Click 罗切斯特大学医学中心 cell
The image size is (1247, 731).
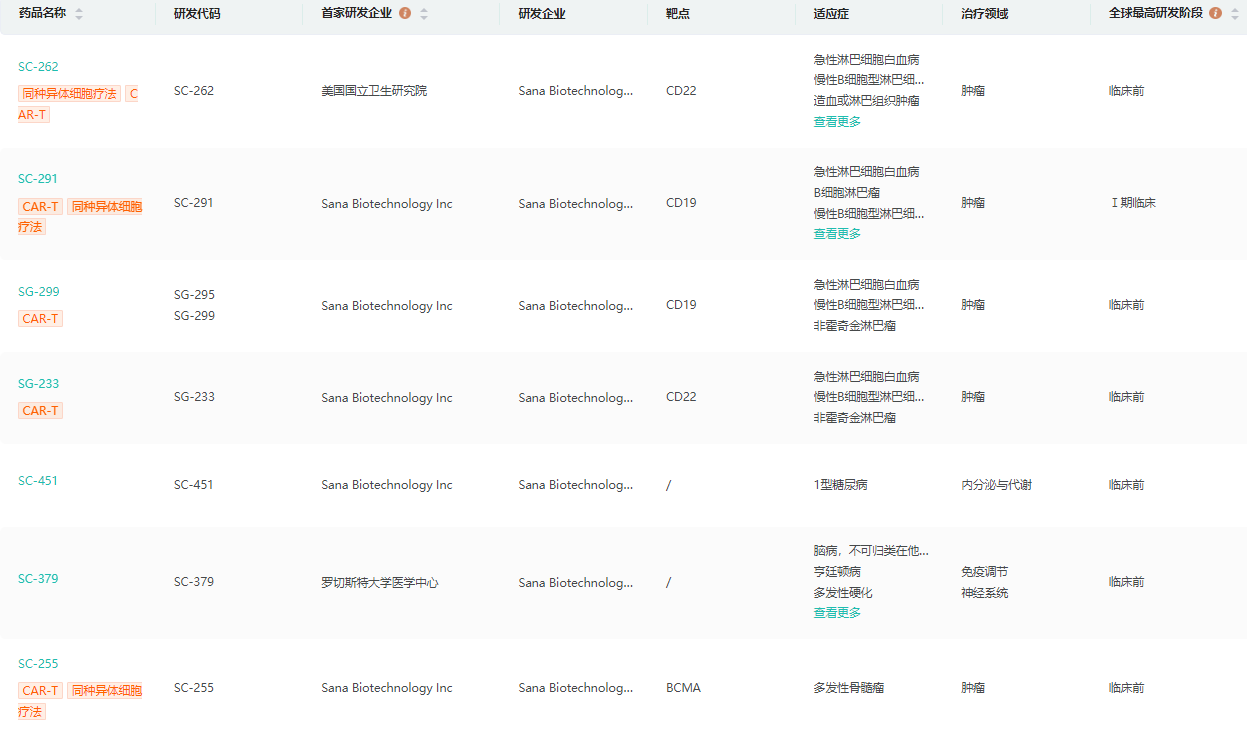[x=380, y=583]
